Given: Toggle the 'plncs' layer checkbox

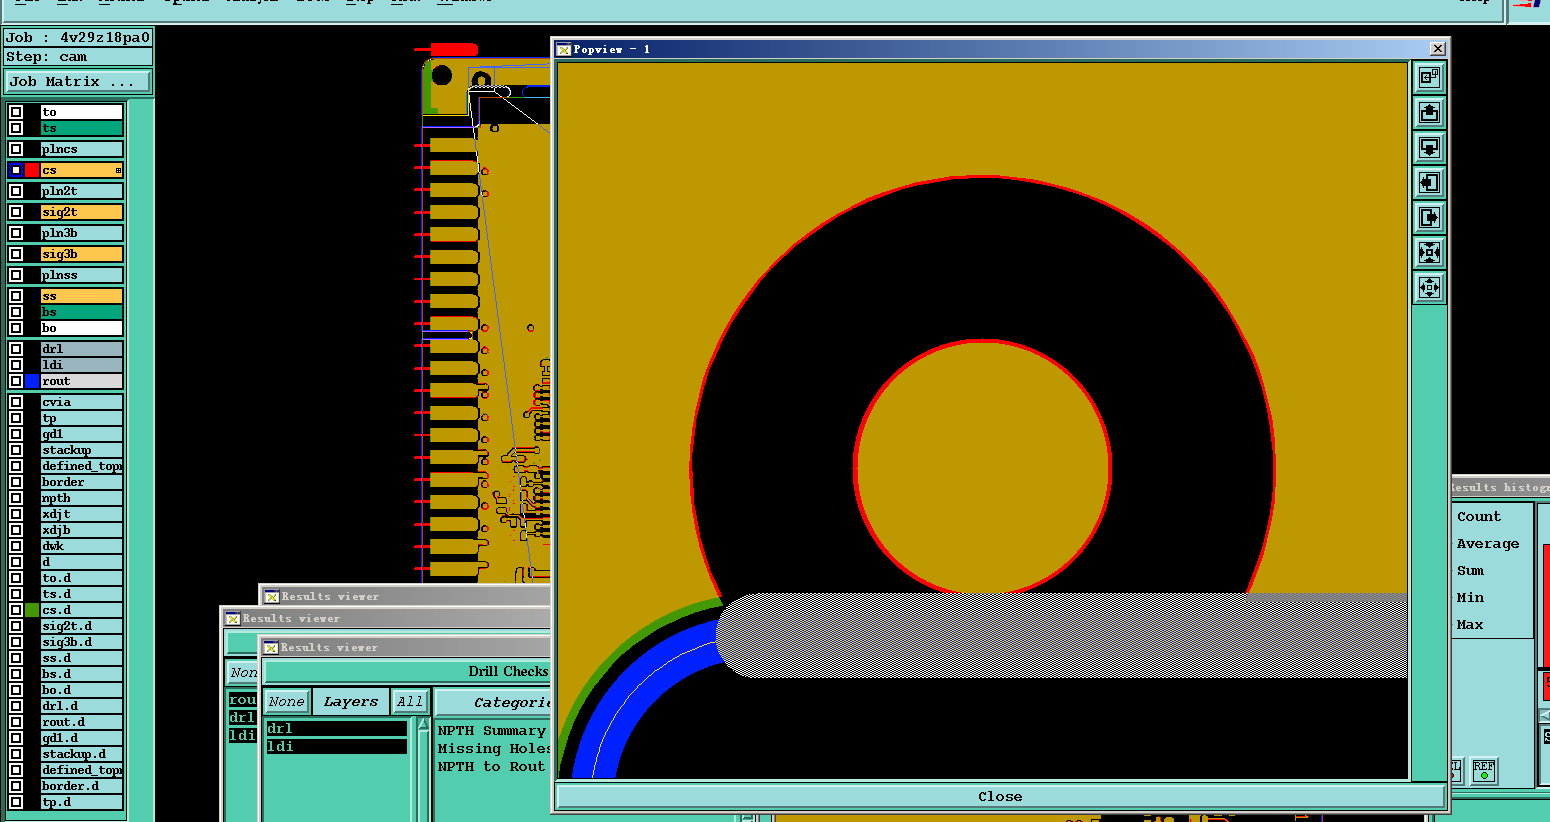Looking at the screenshot, I should click(x=16, y=149).
